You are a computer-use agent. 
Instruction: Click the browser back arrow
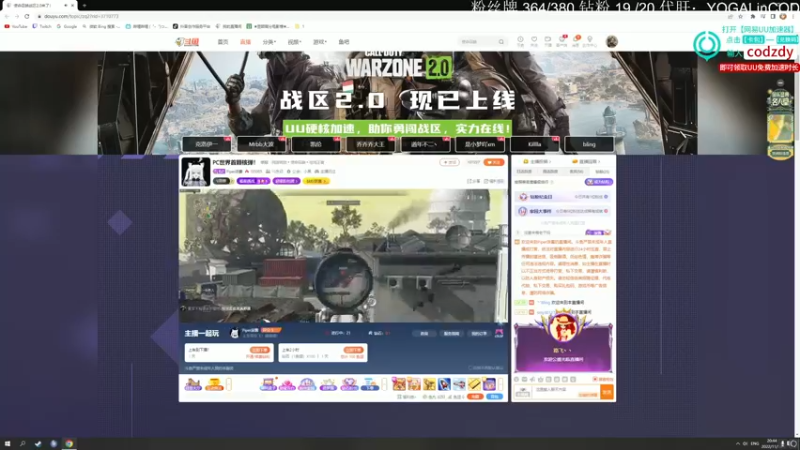click(7, 16)
